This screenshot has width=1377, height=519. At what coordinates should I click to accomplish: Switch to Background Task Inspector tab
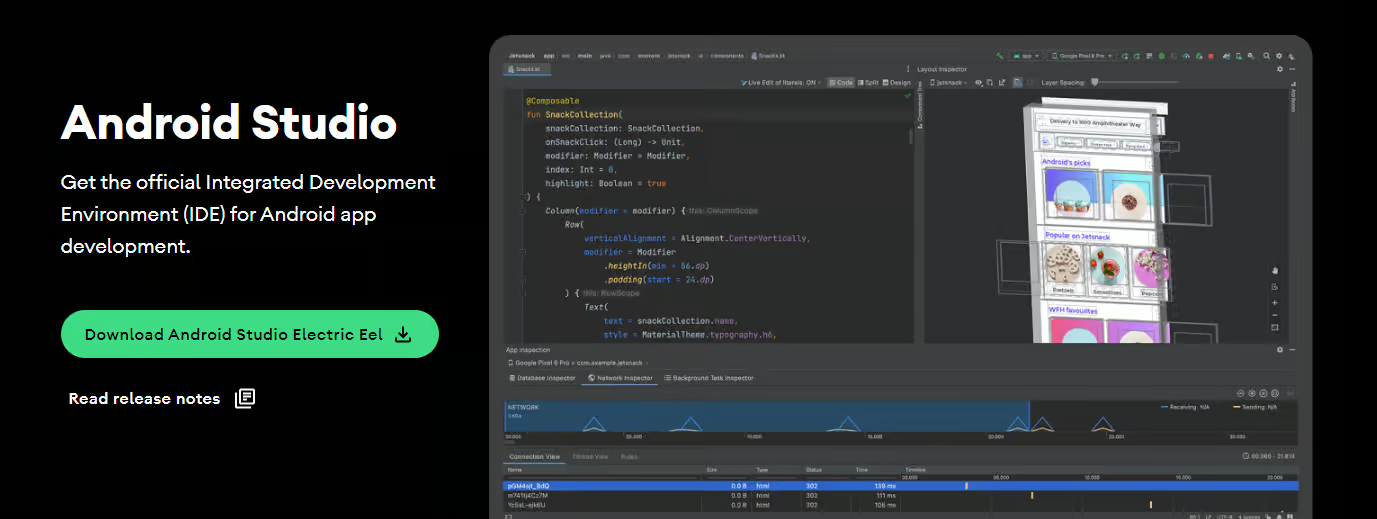click(x=709, y=378)
